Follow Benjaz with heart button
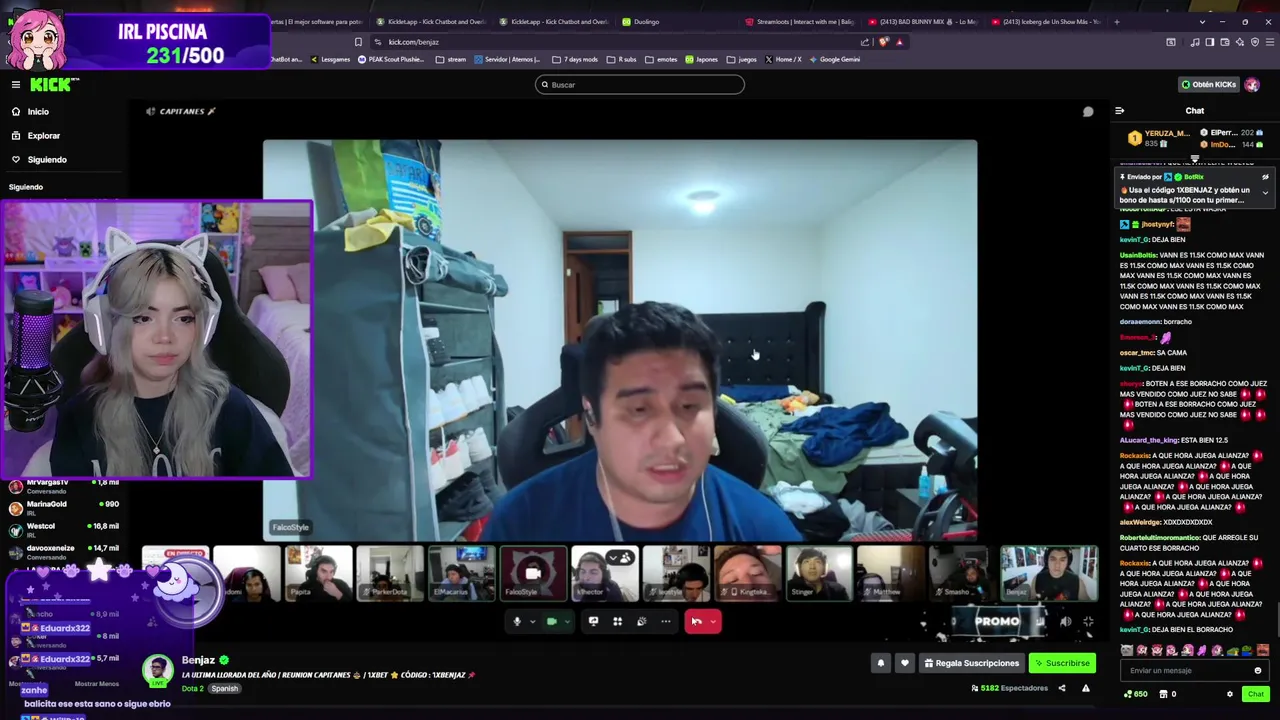 (x=904, y=663)
